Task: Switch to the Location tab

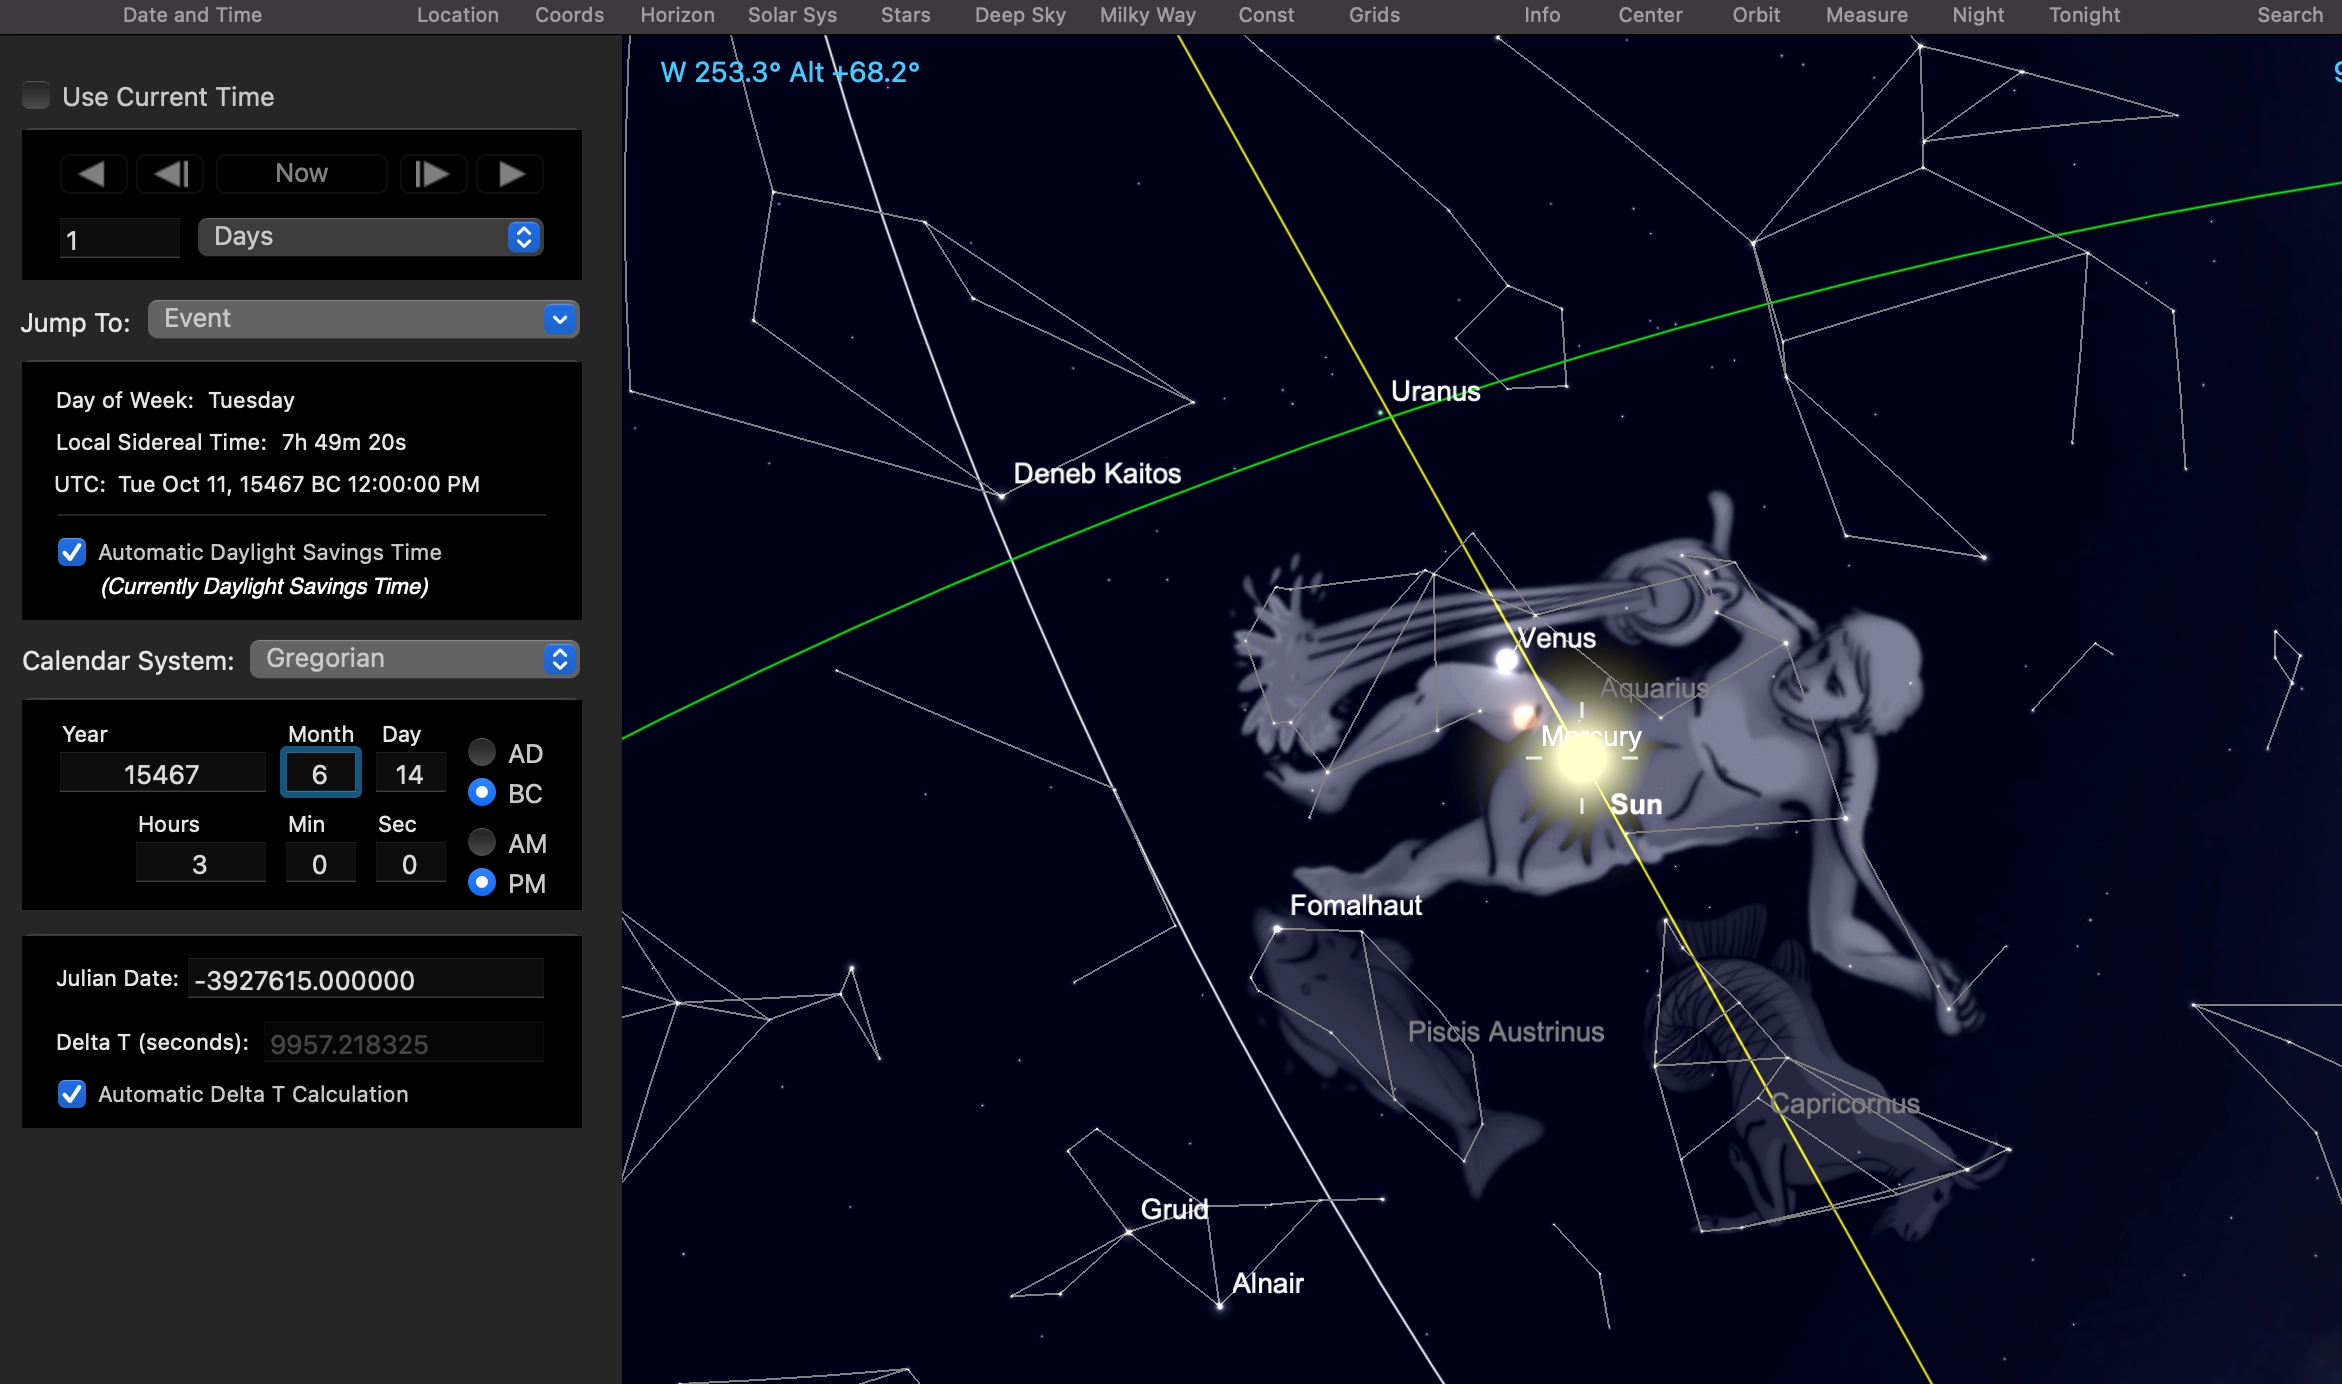Action: (457, 15)
